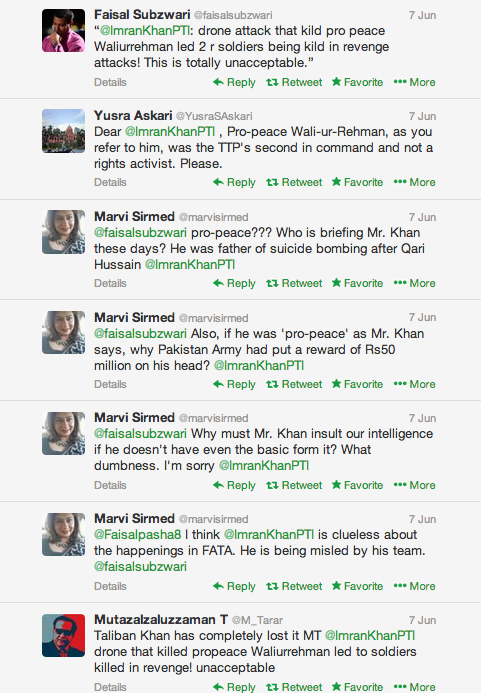Expand Details under the Rs50 million tweet

[x=110, y=384]
